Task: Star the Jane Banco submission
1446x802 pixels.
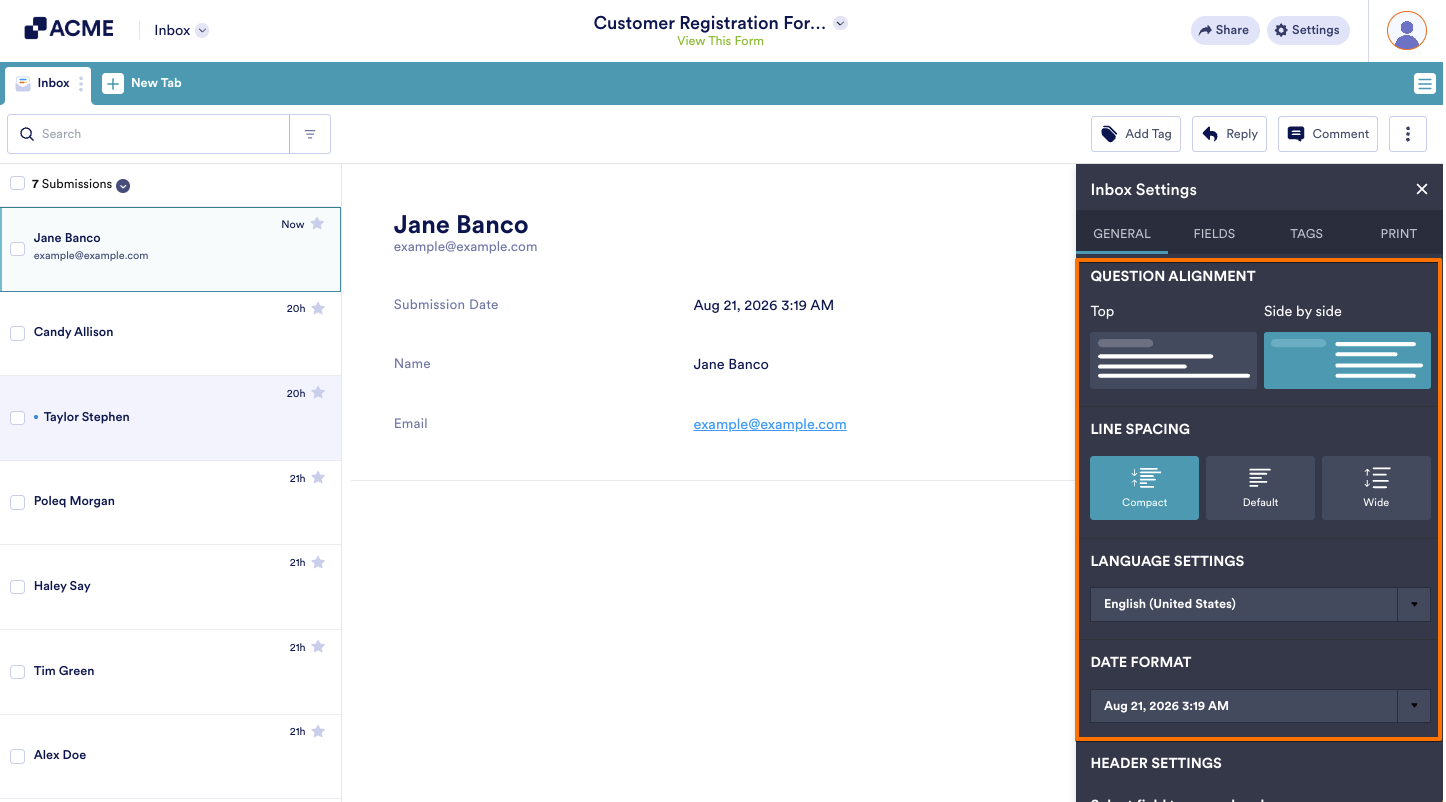Action: tap(317, 224)
